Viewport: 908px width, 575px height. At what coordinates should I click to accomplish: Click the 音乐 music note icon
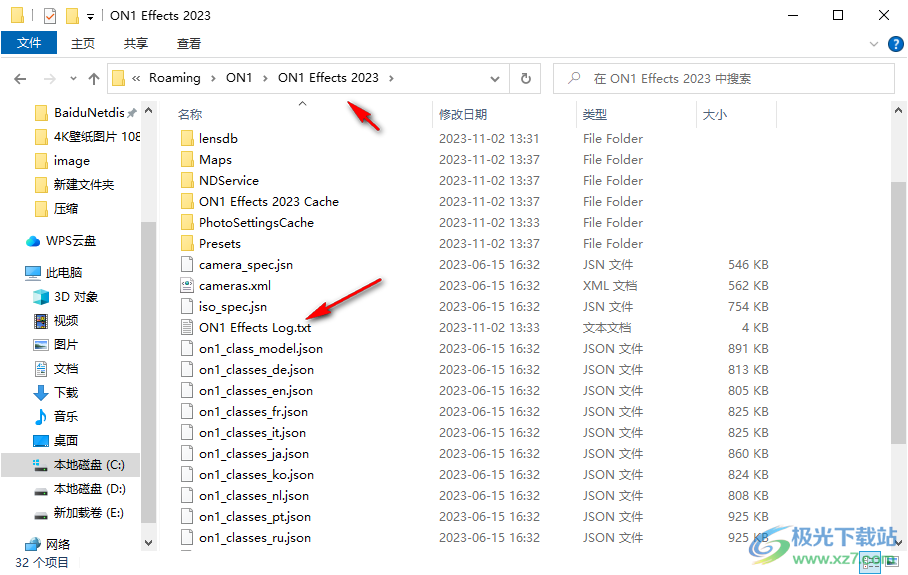point(41,416)
